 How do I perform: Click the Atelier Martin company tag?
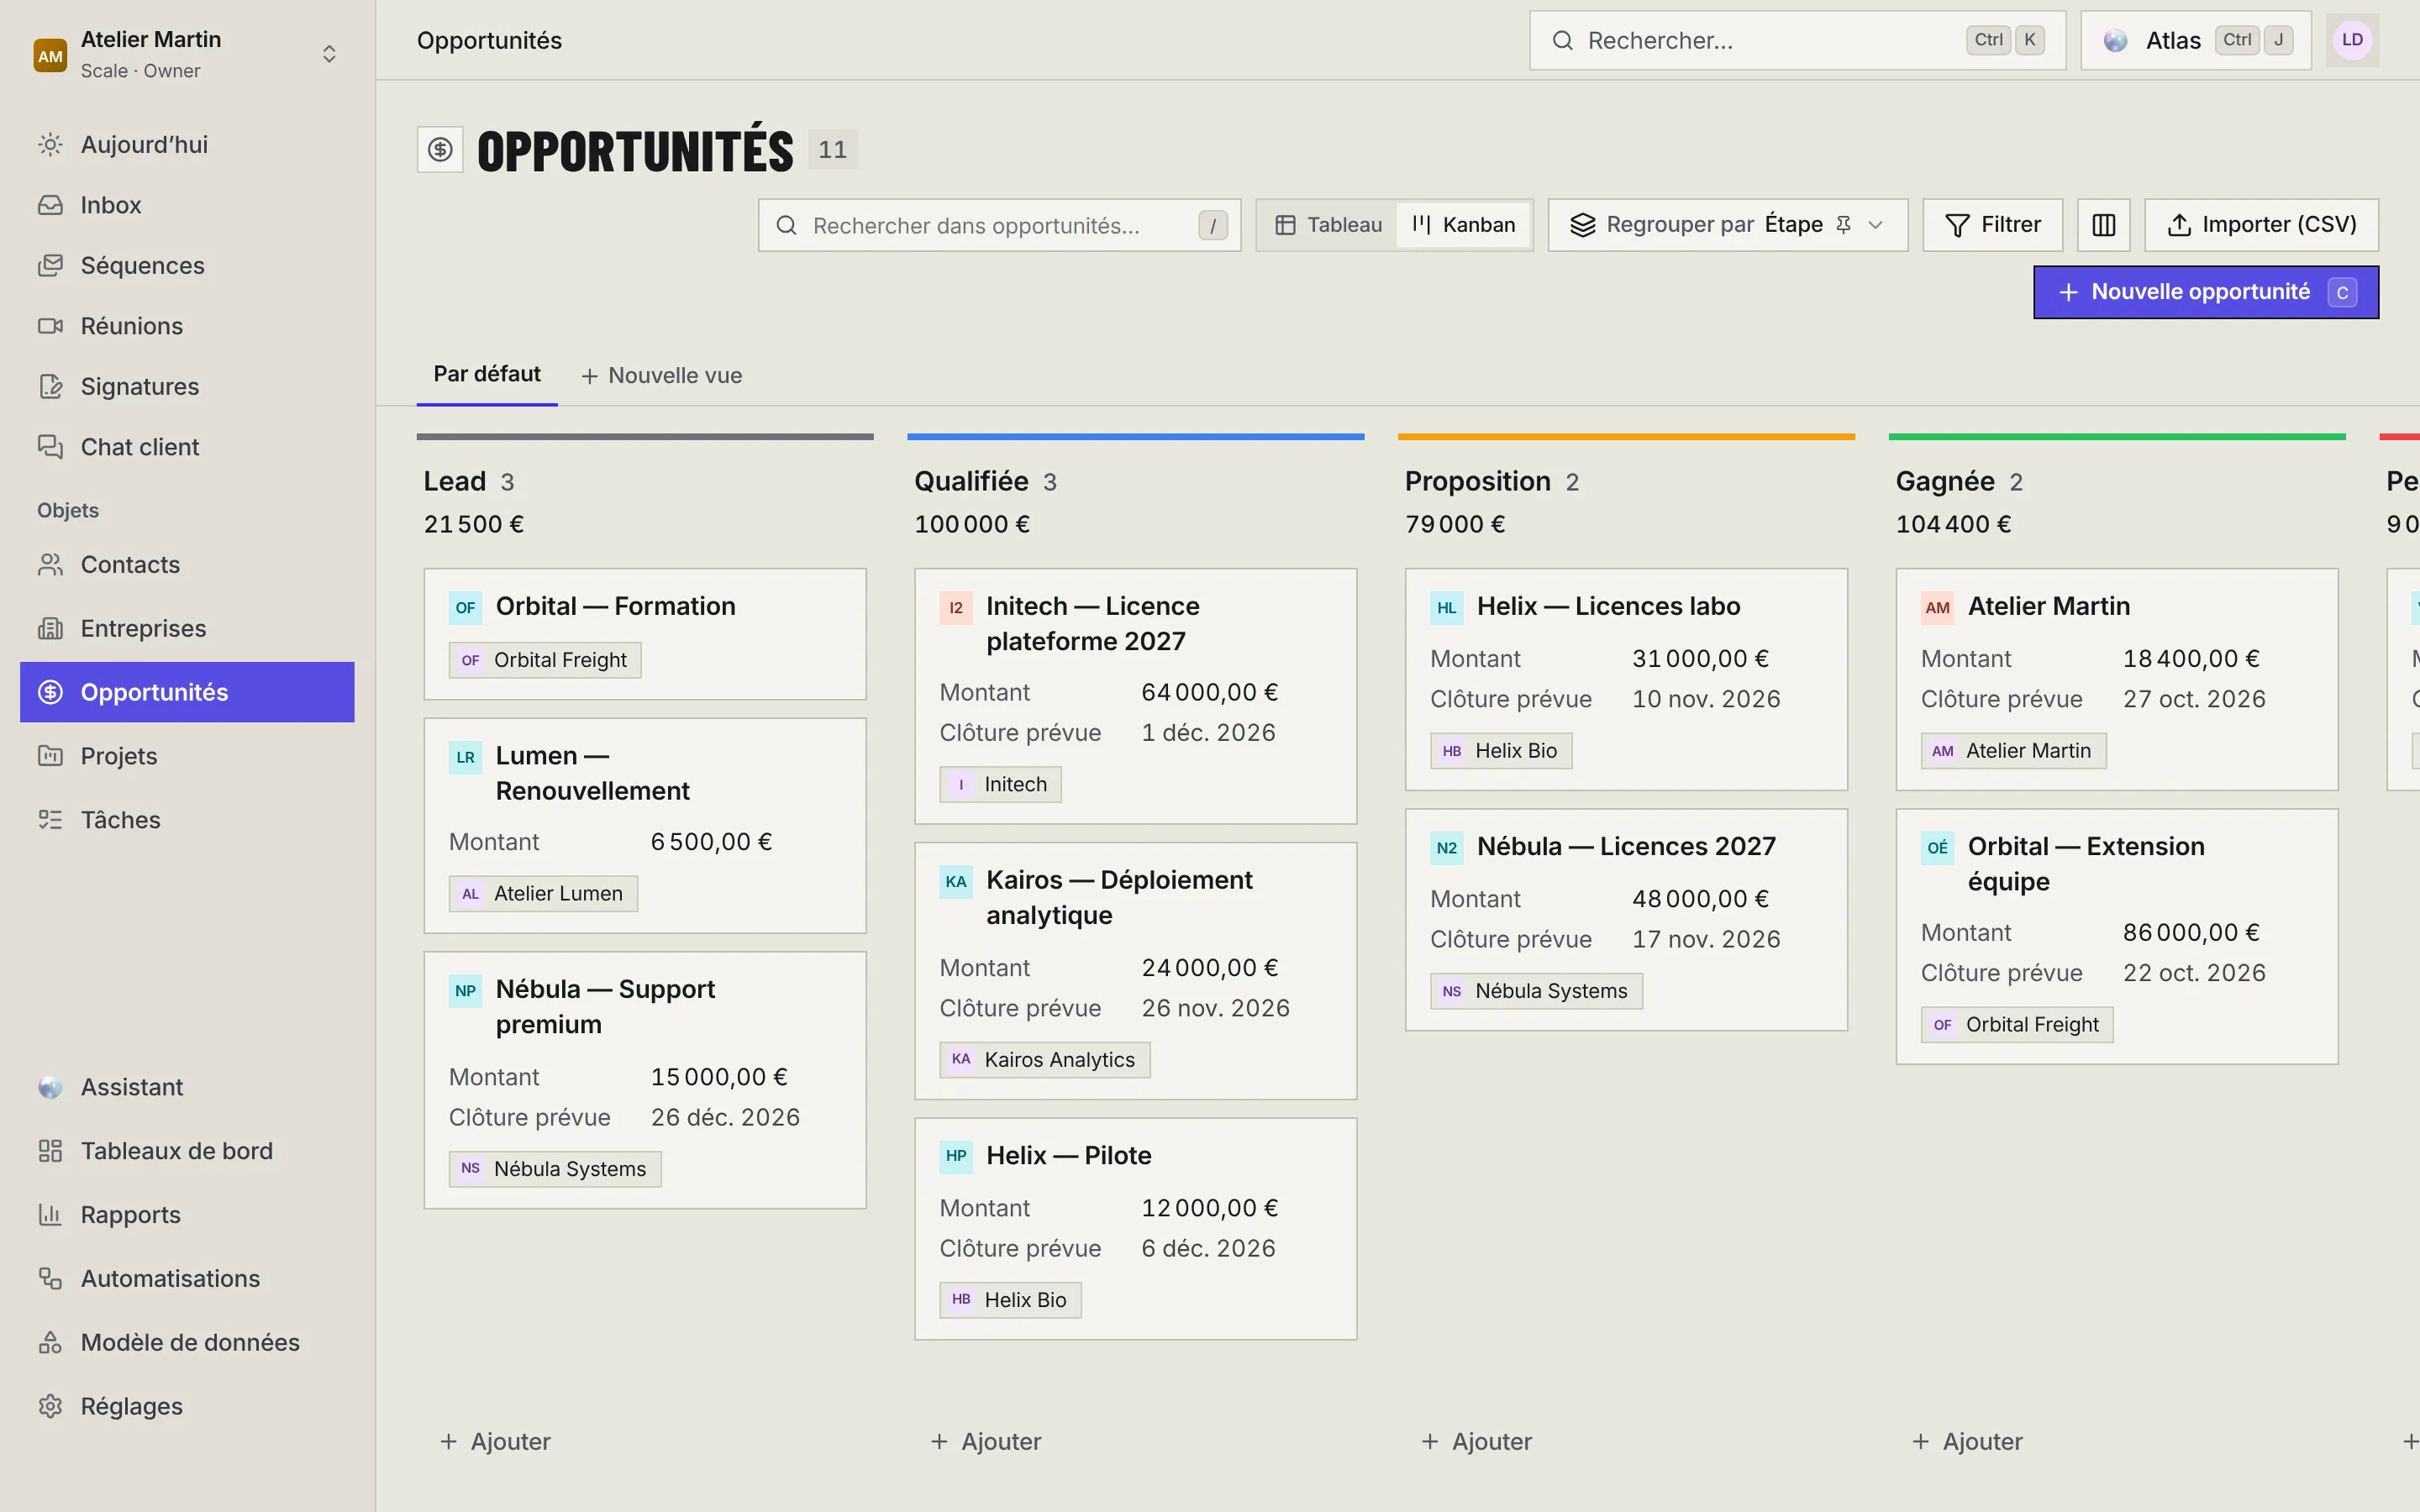(2013, 751)
